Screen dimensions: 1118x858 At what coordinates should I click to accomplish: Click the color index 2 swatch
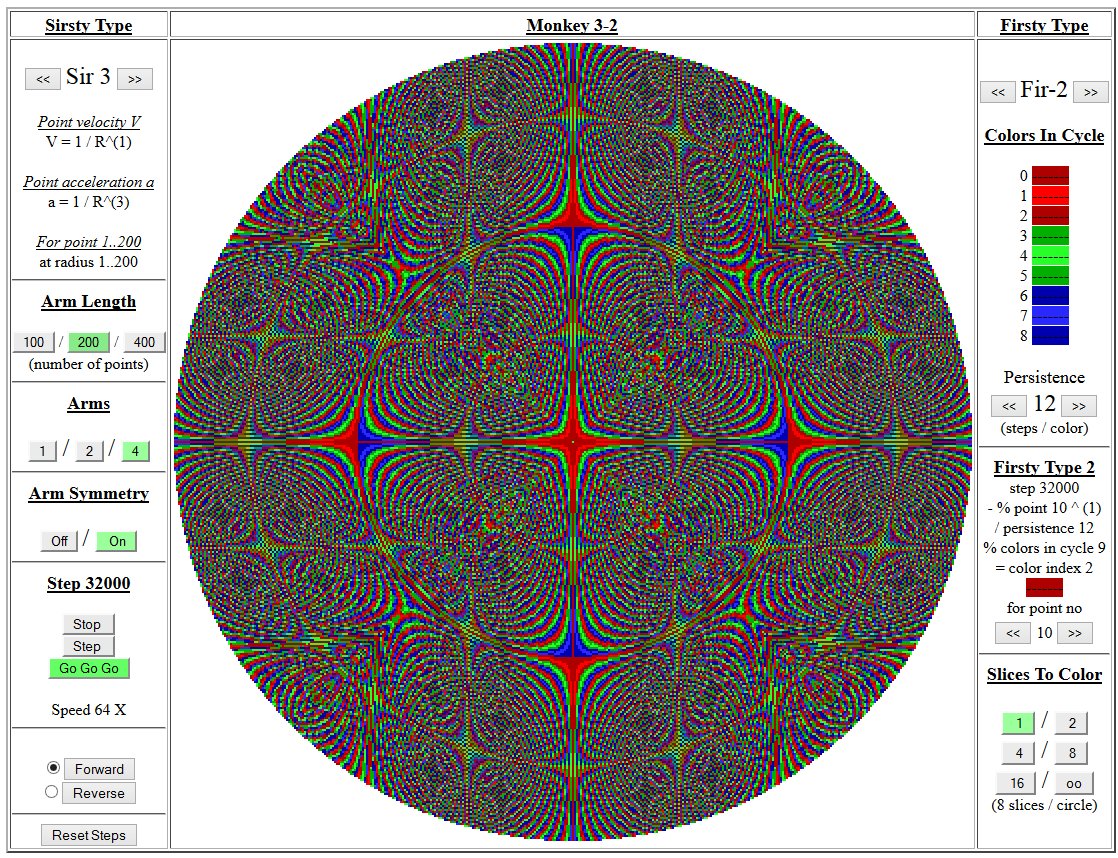[x=1044, y=588]
